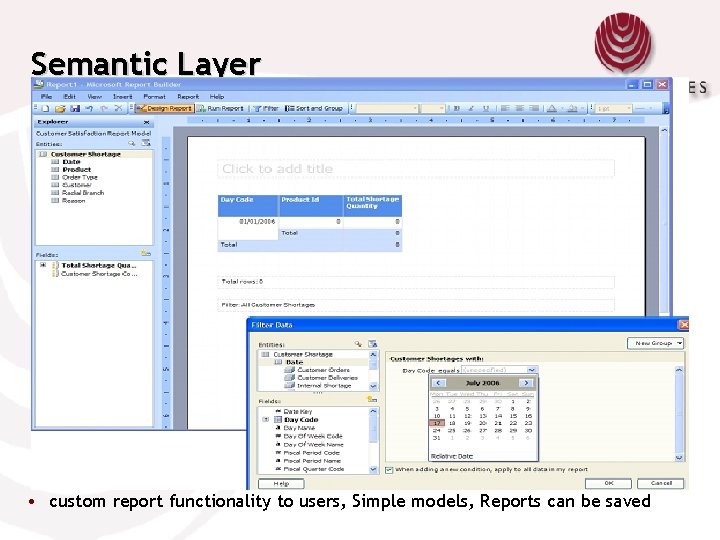Open the Format menu
This screenshot has height=540, width=720.
point(154,97)
